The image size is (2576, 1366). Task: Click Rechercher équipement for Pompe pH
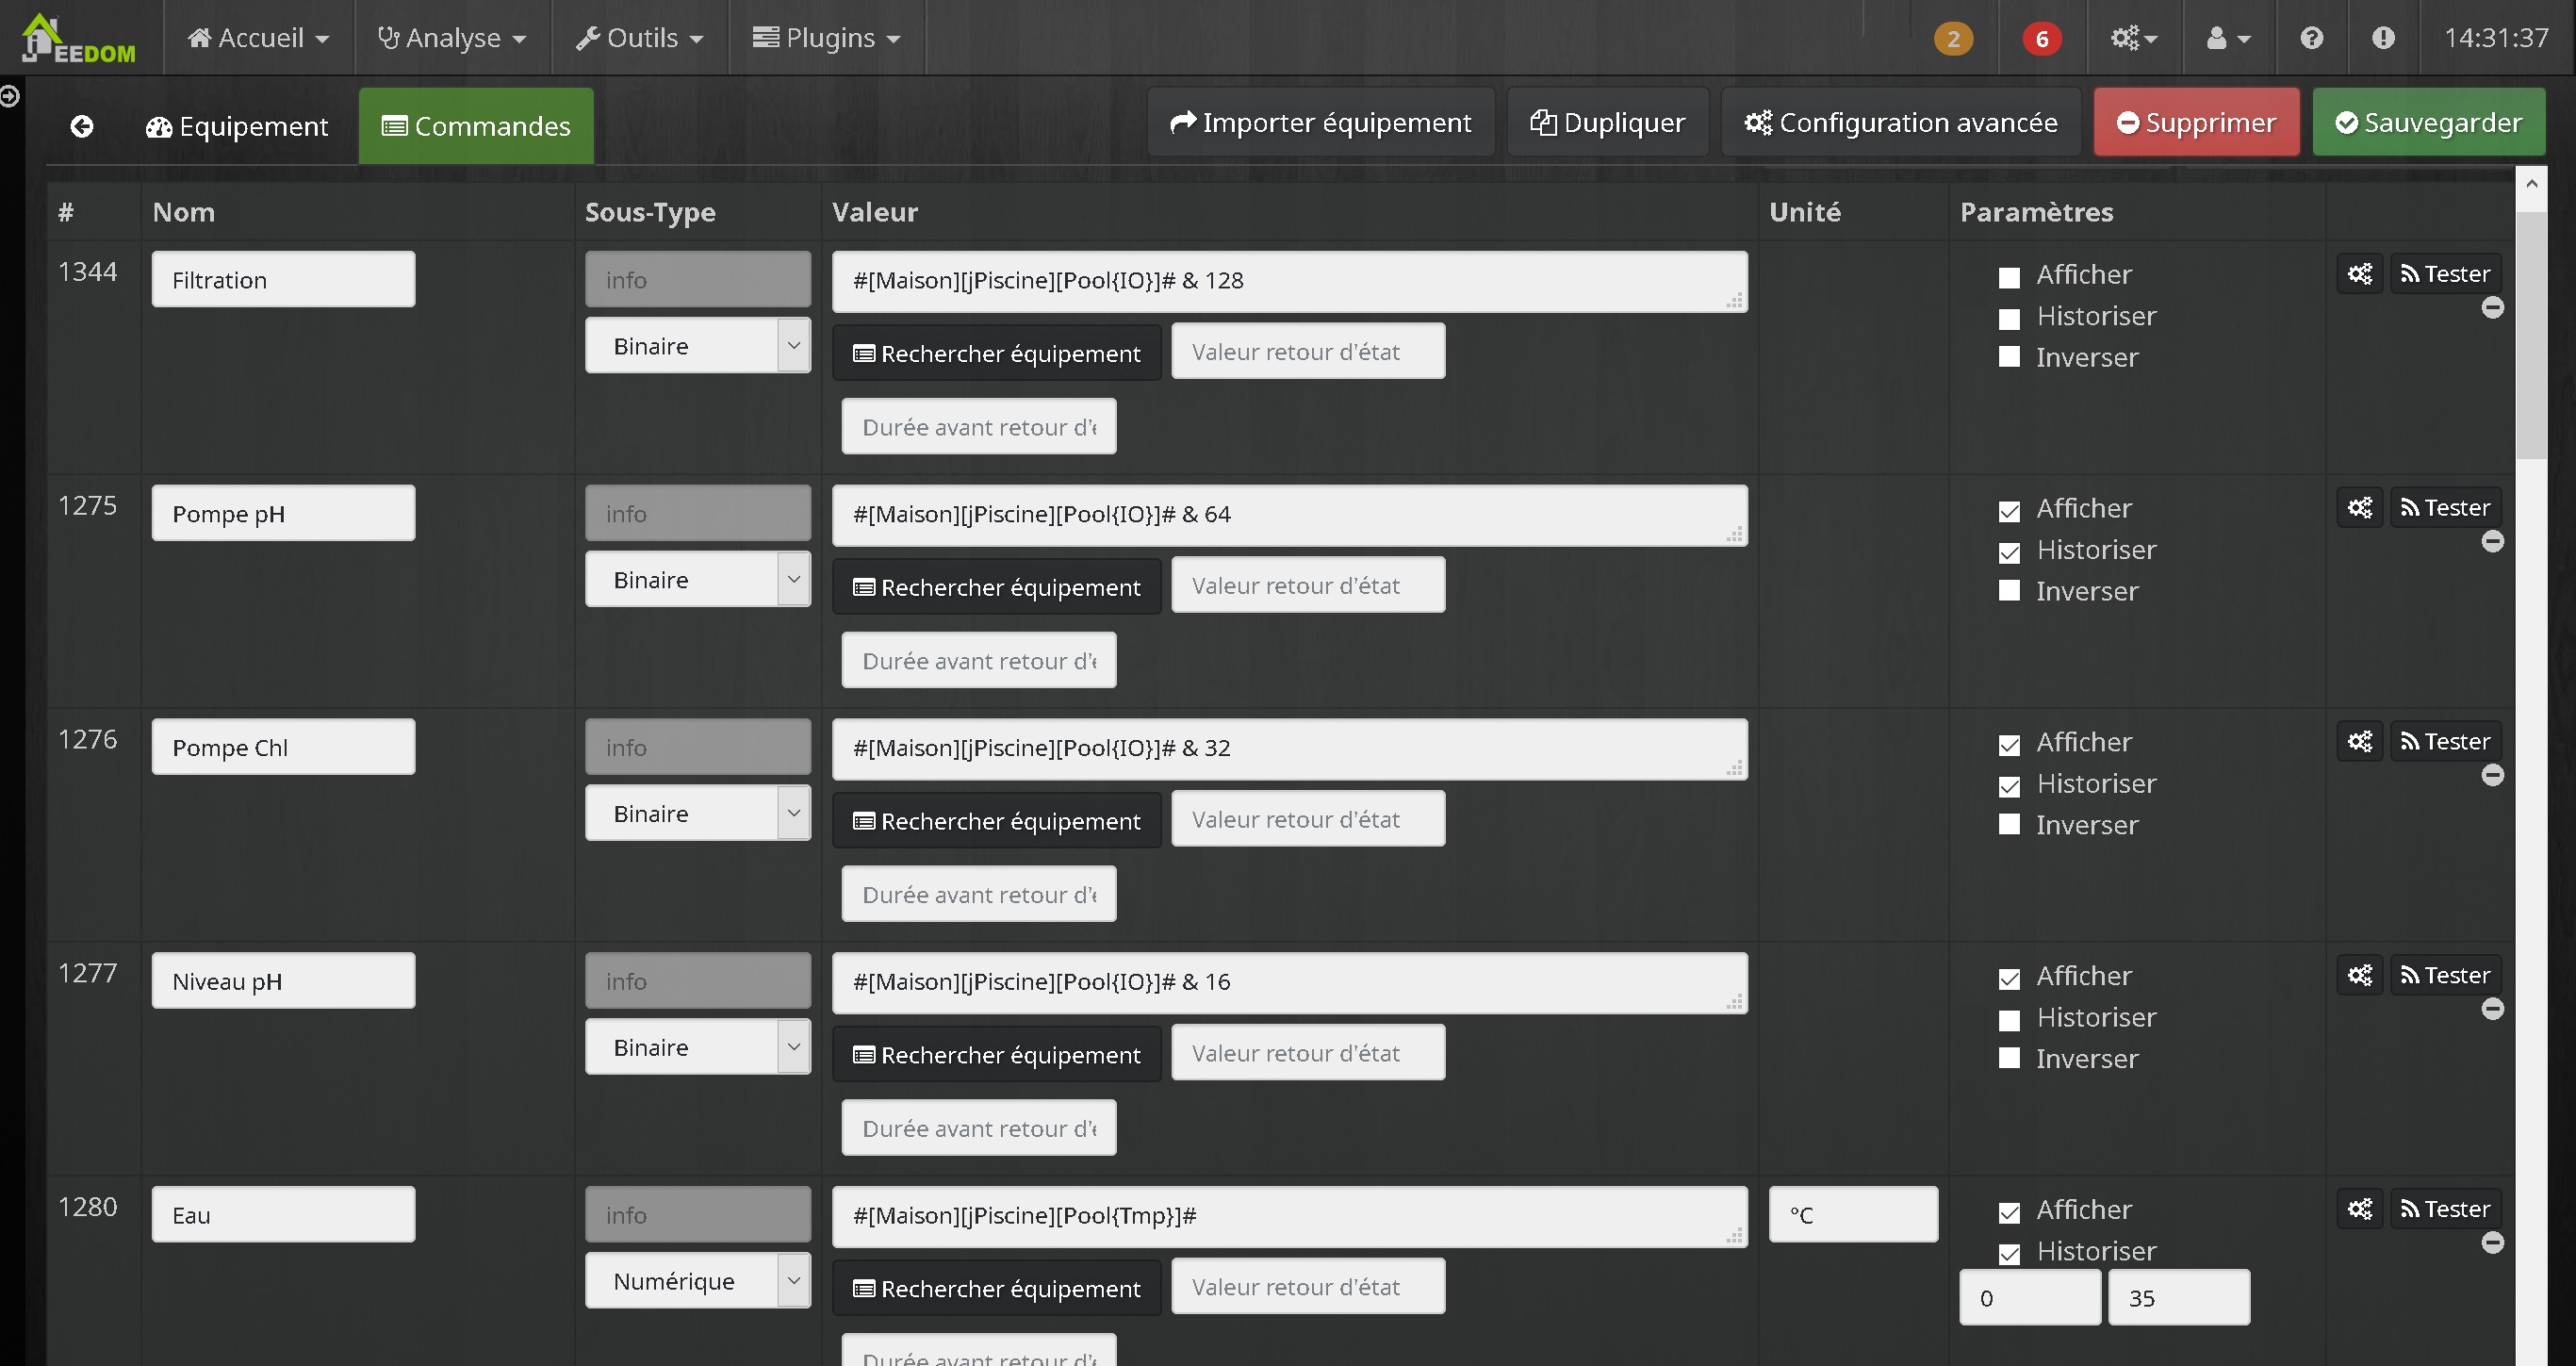pyautogui.click(x=996, y=587)
